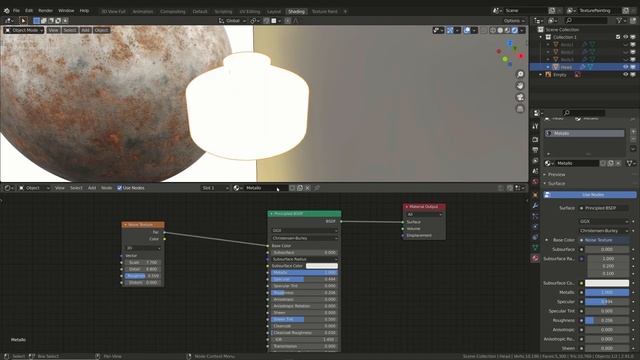Open the Edit menu
Screen dimensions: 640x360
pos(29,11)
